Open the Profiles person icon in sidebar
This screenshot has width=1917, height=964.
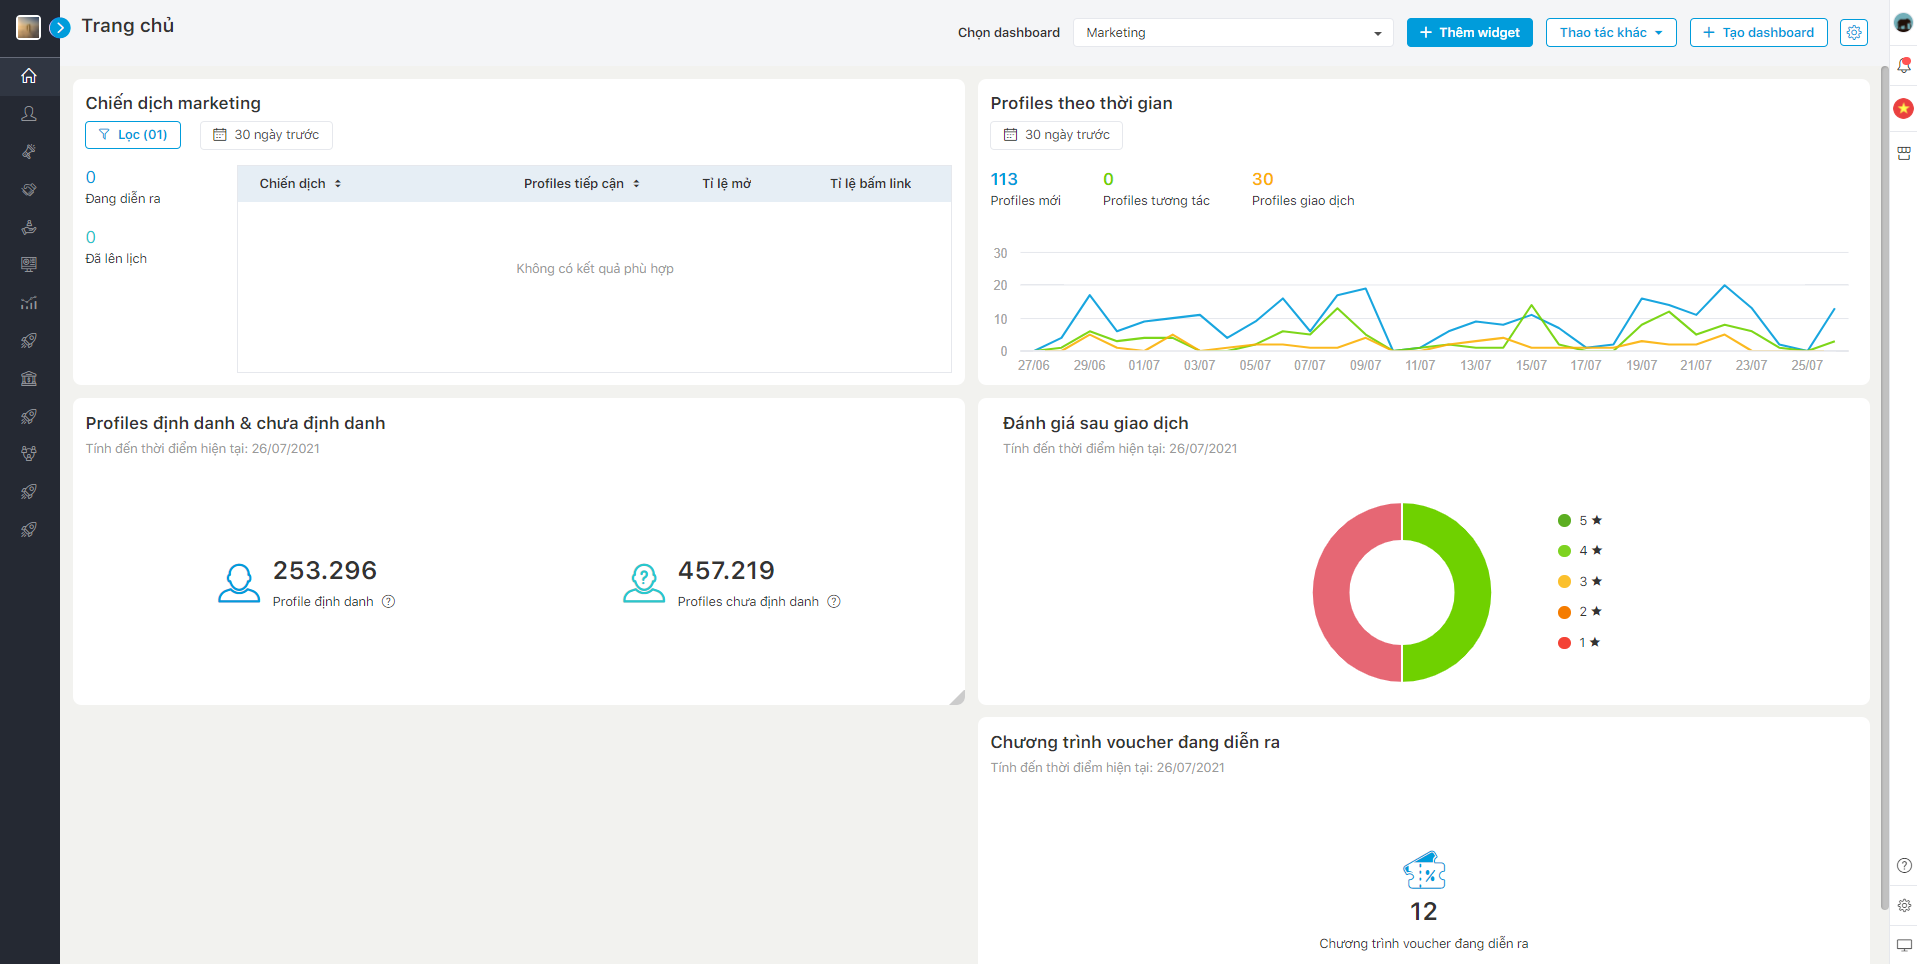[29, 114]
